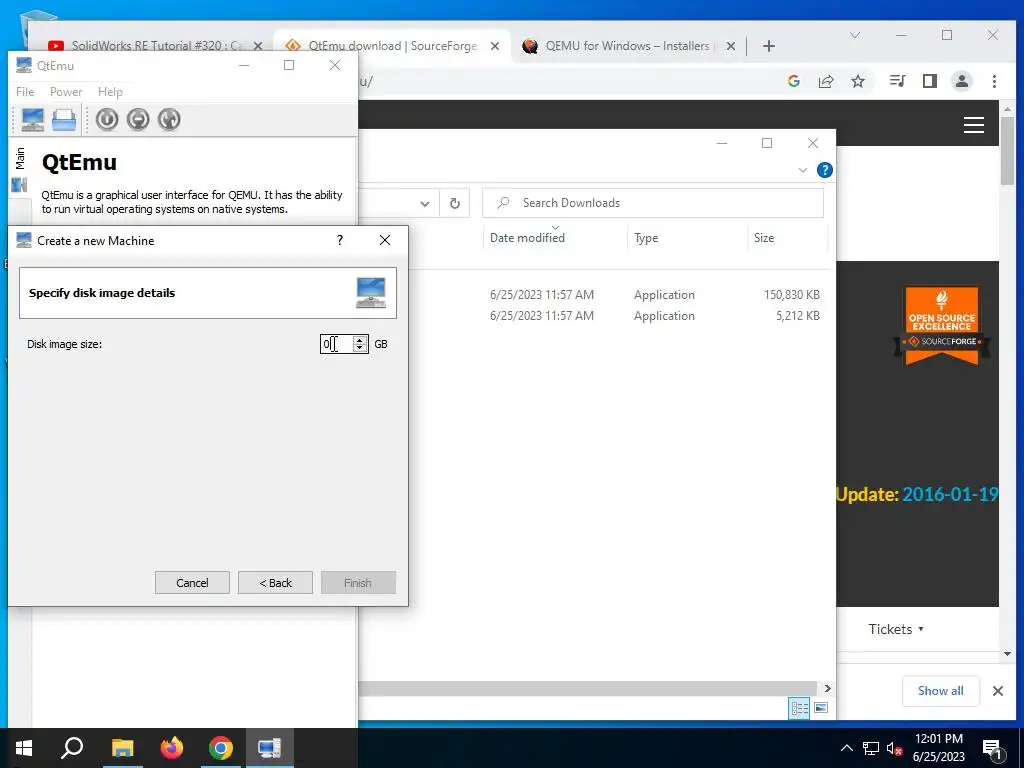Viewport: 1024px width, 768px height.
Task: Open the Windows Start menu
Action: point(24,748)
